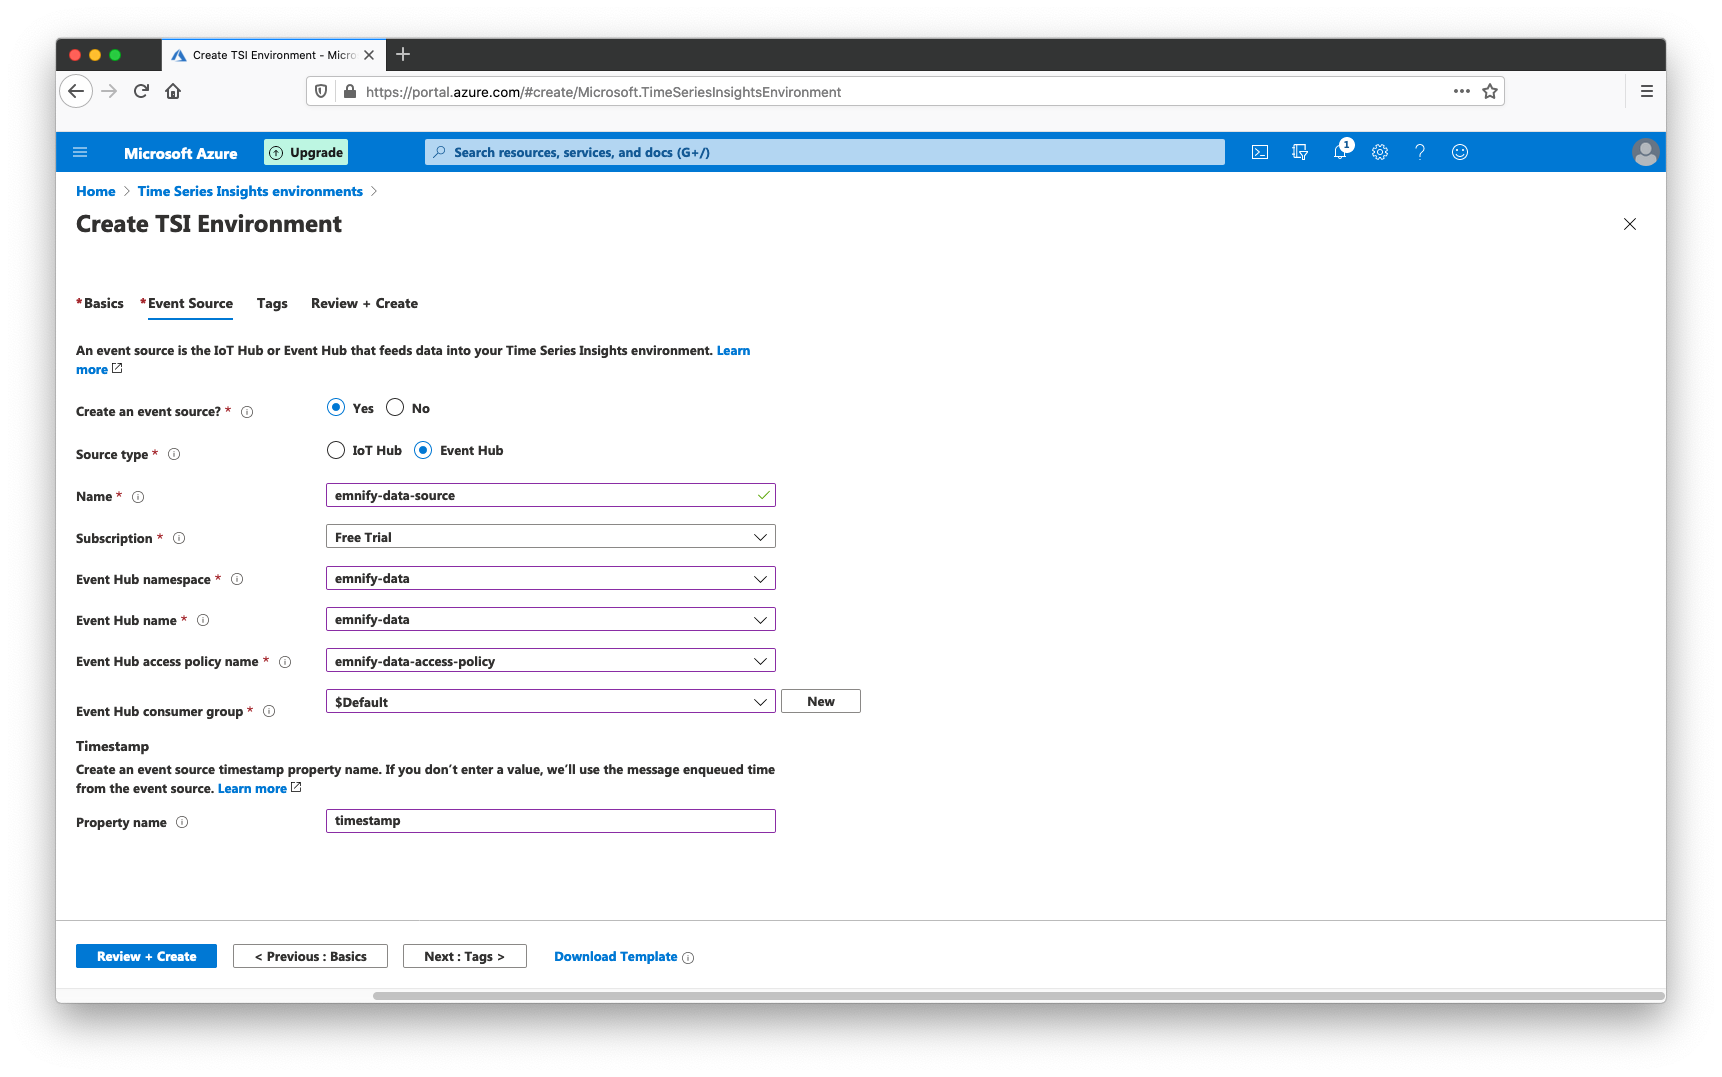Open Directory and subscription filter icon
1722x1077 pixels.
pos(1300,152)
